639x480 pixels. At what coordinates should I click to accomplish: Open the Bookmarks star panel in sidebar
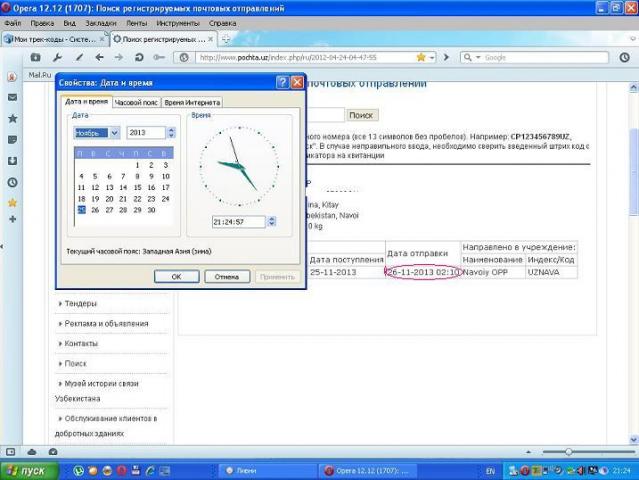(x=12, y=118)
